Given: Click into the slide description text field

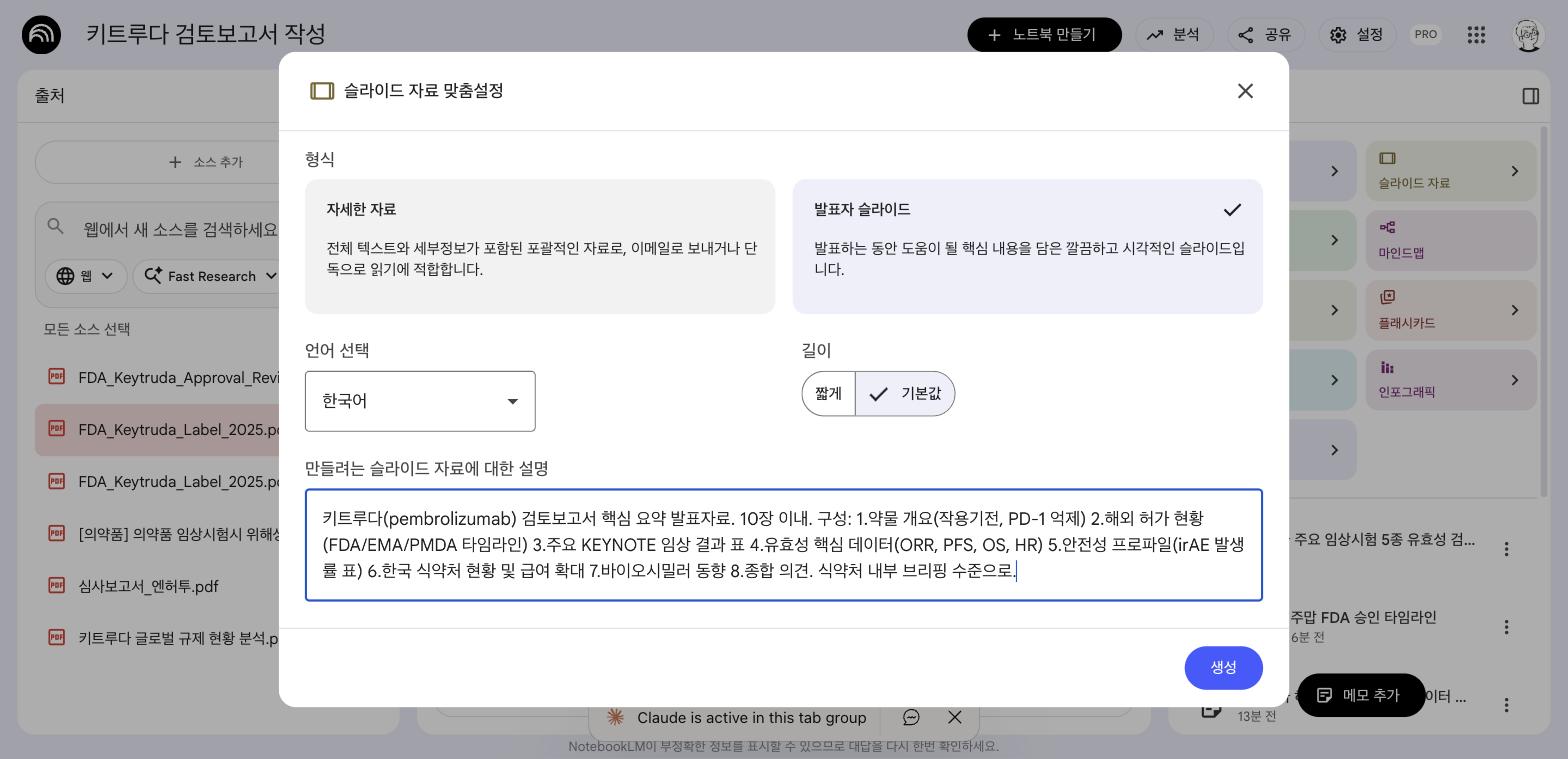Looking at the screenshot, I should 784,545.
